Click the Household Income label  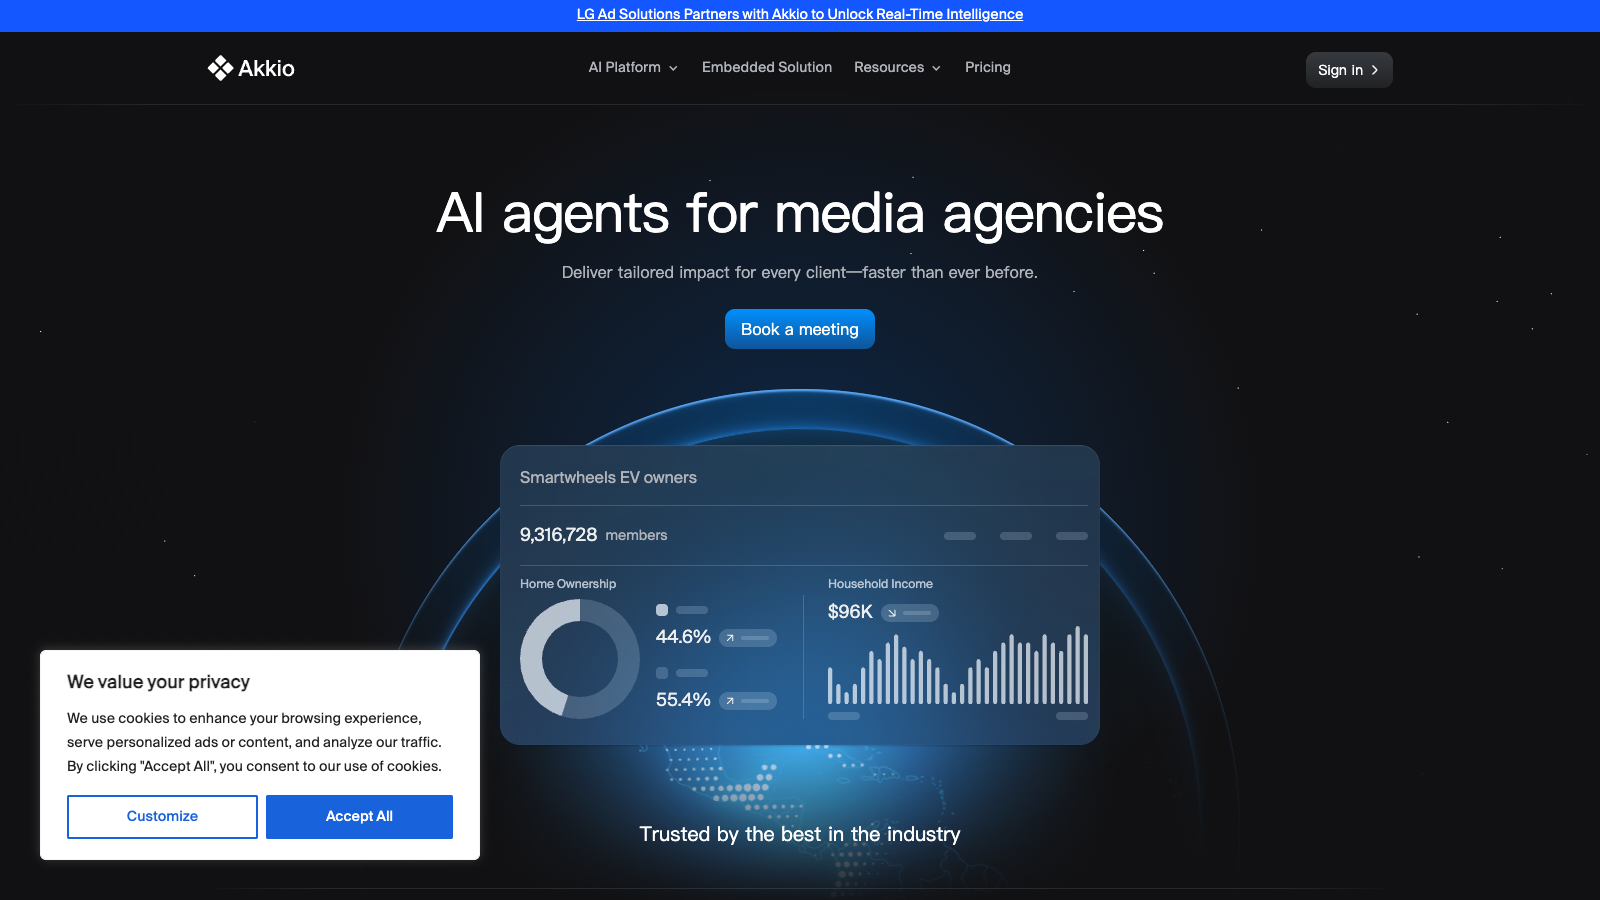coord(880,584)
